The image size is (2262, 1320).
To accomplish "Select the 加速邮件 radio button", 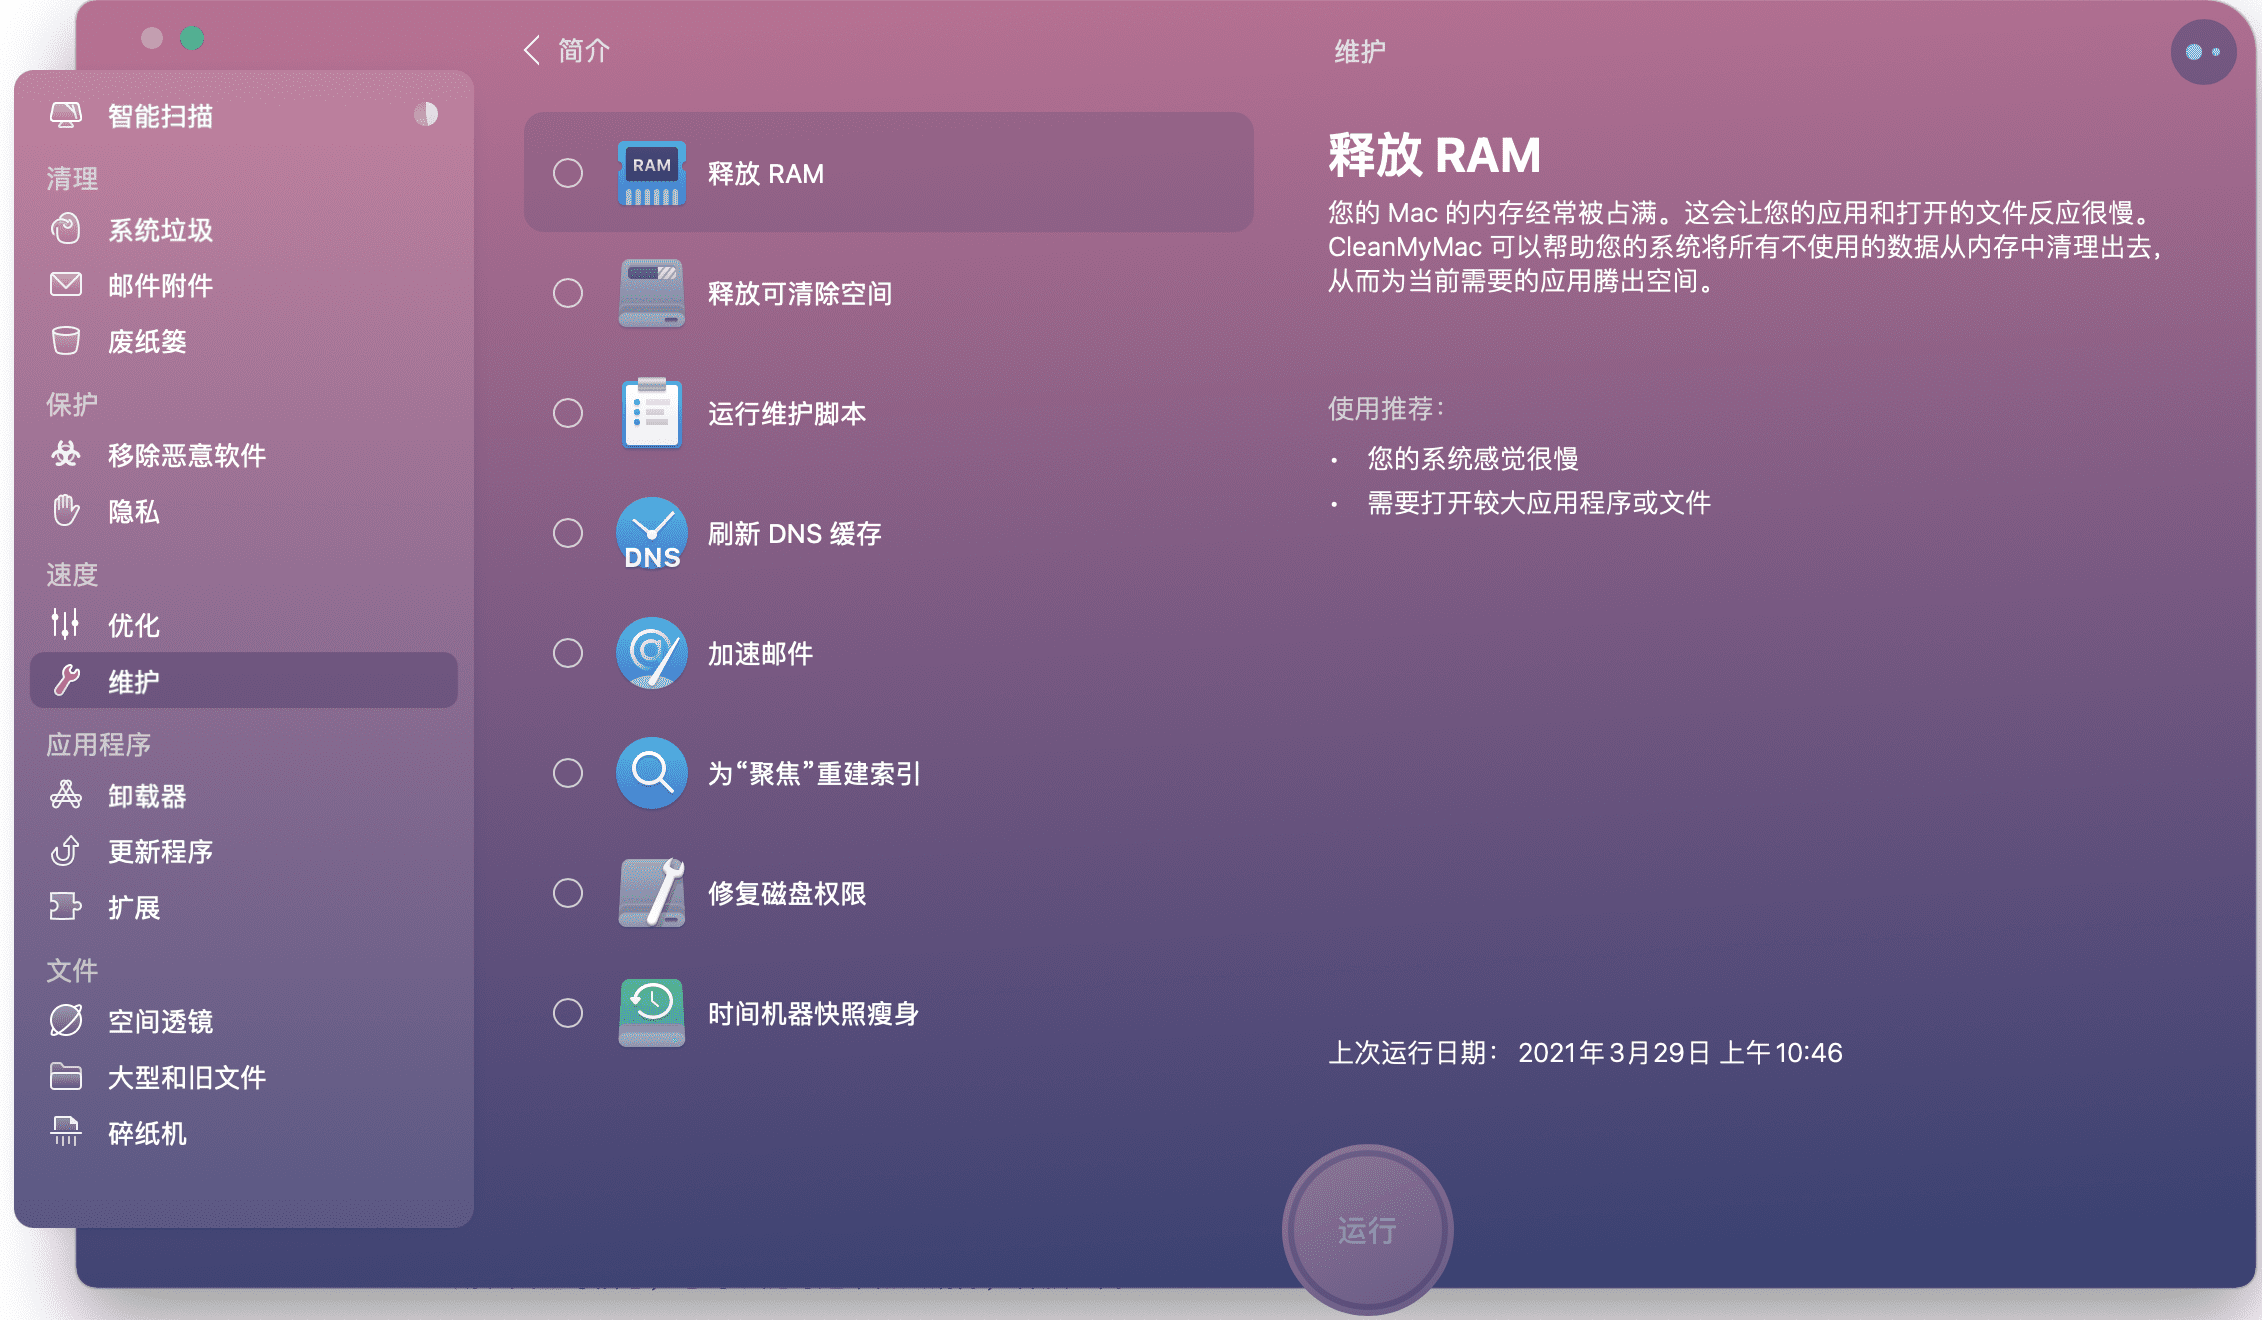I will point(568,653).
